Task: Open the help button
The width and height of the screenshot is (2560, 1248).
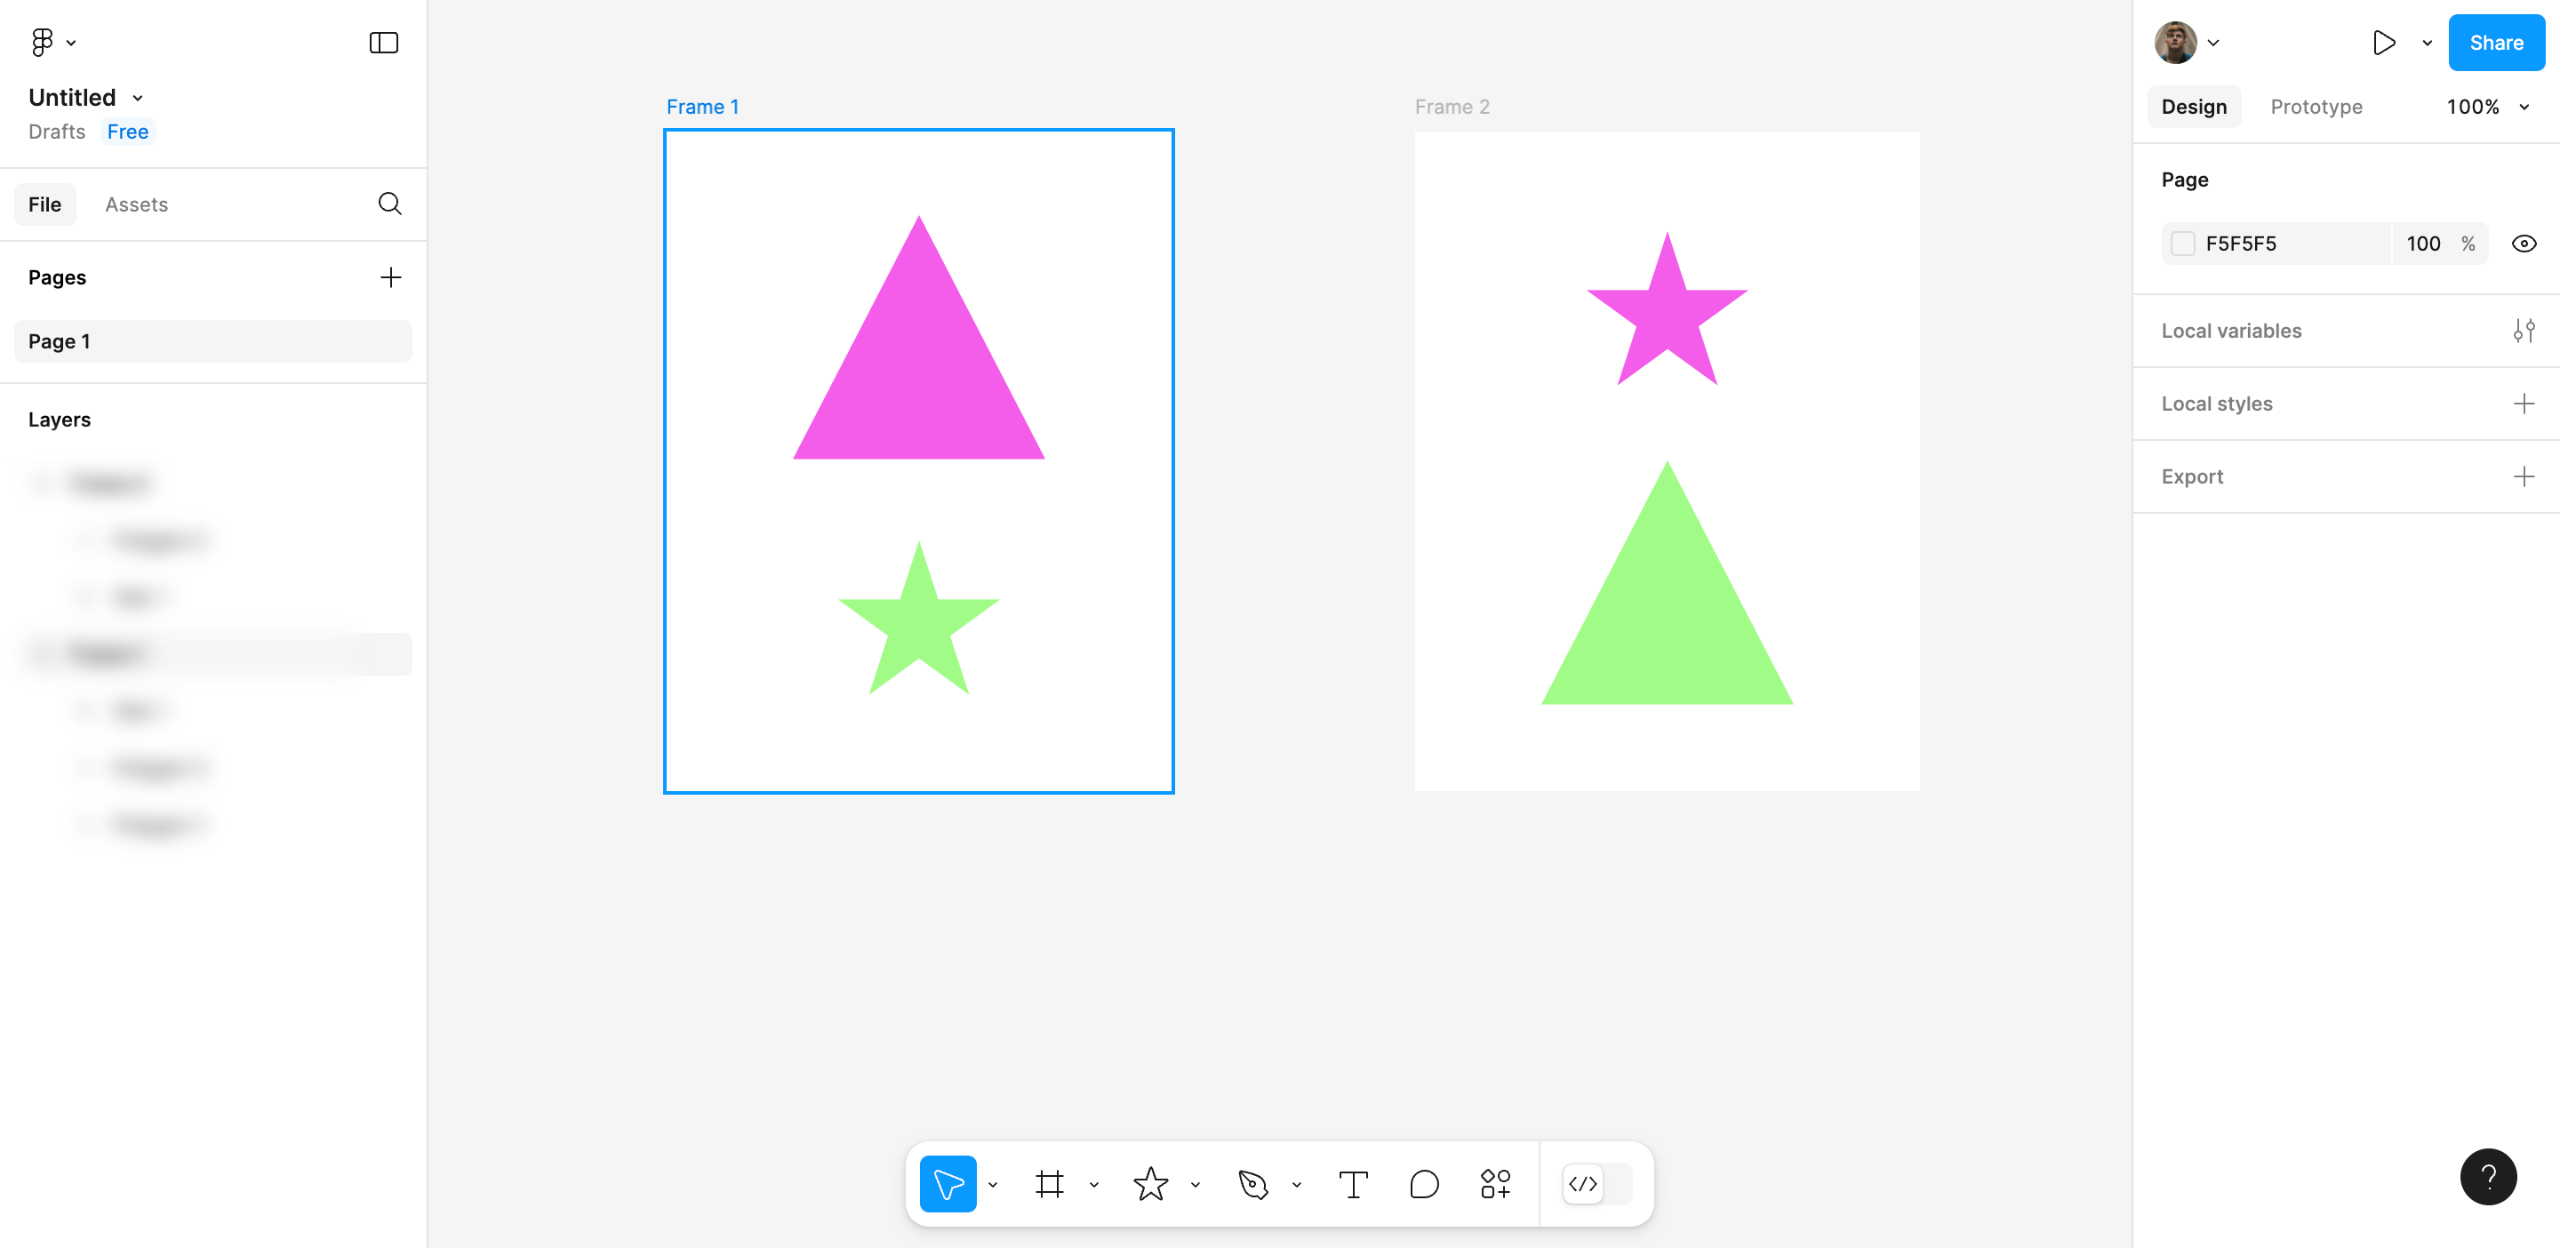Action: coord(2488,1177)
